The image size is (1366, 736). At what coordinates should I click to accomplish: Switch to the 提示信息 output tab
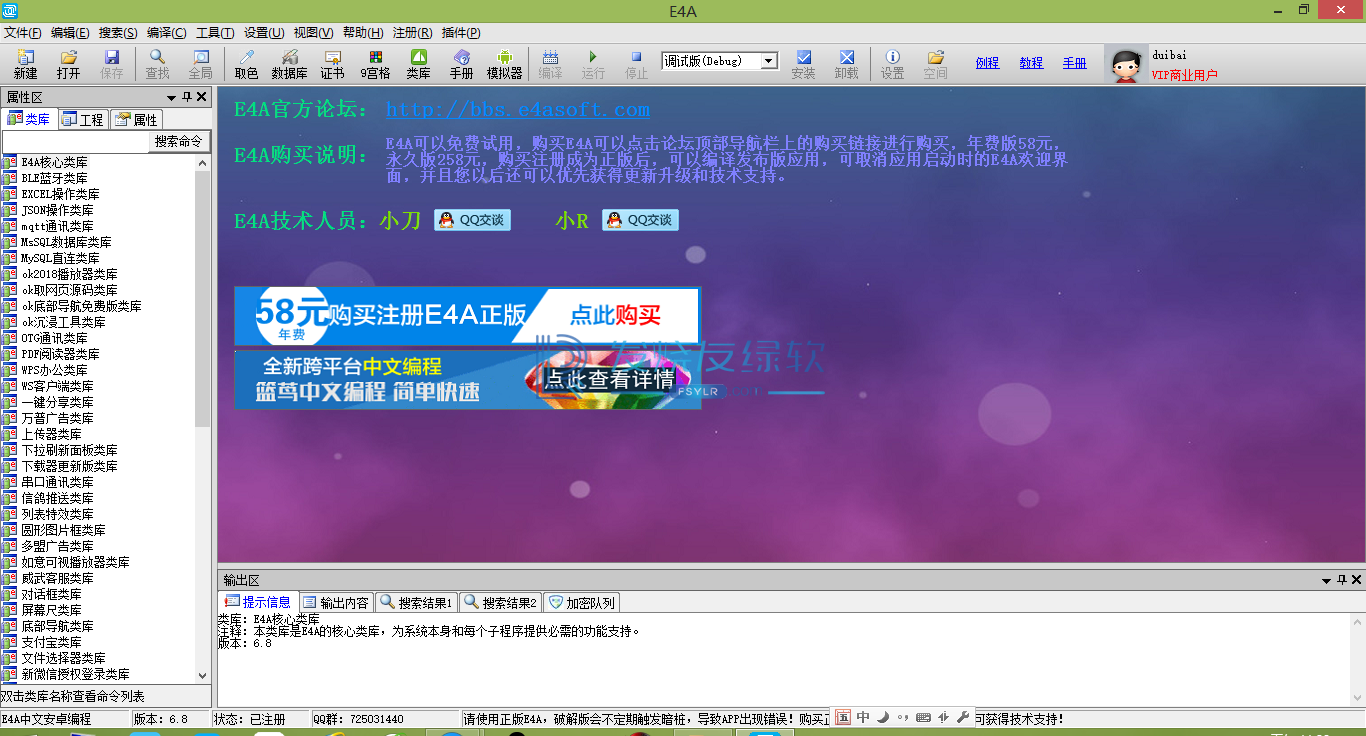pos(258,602)
